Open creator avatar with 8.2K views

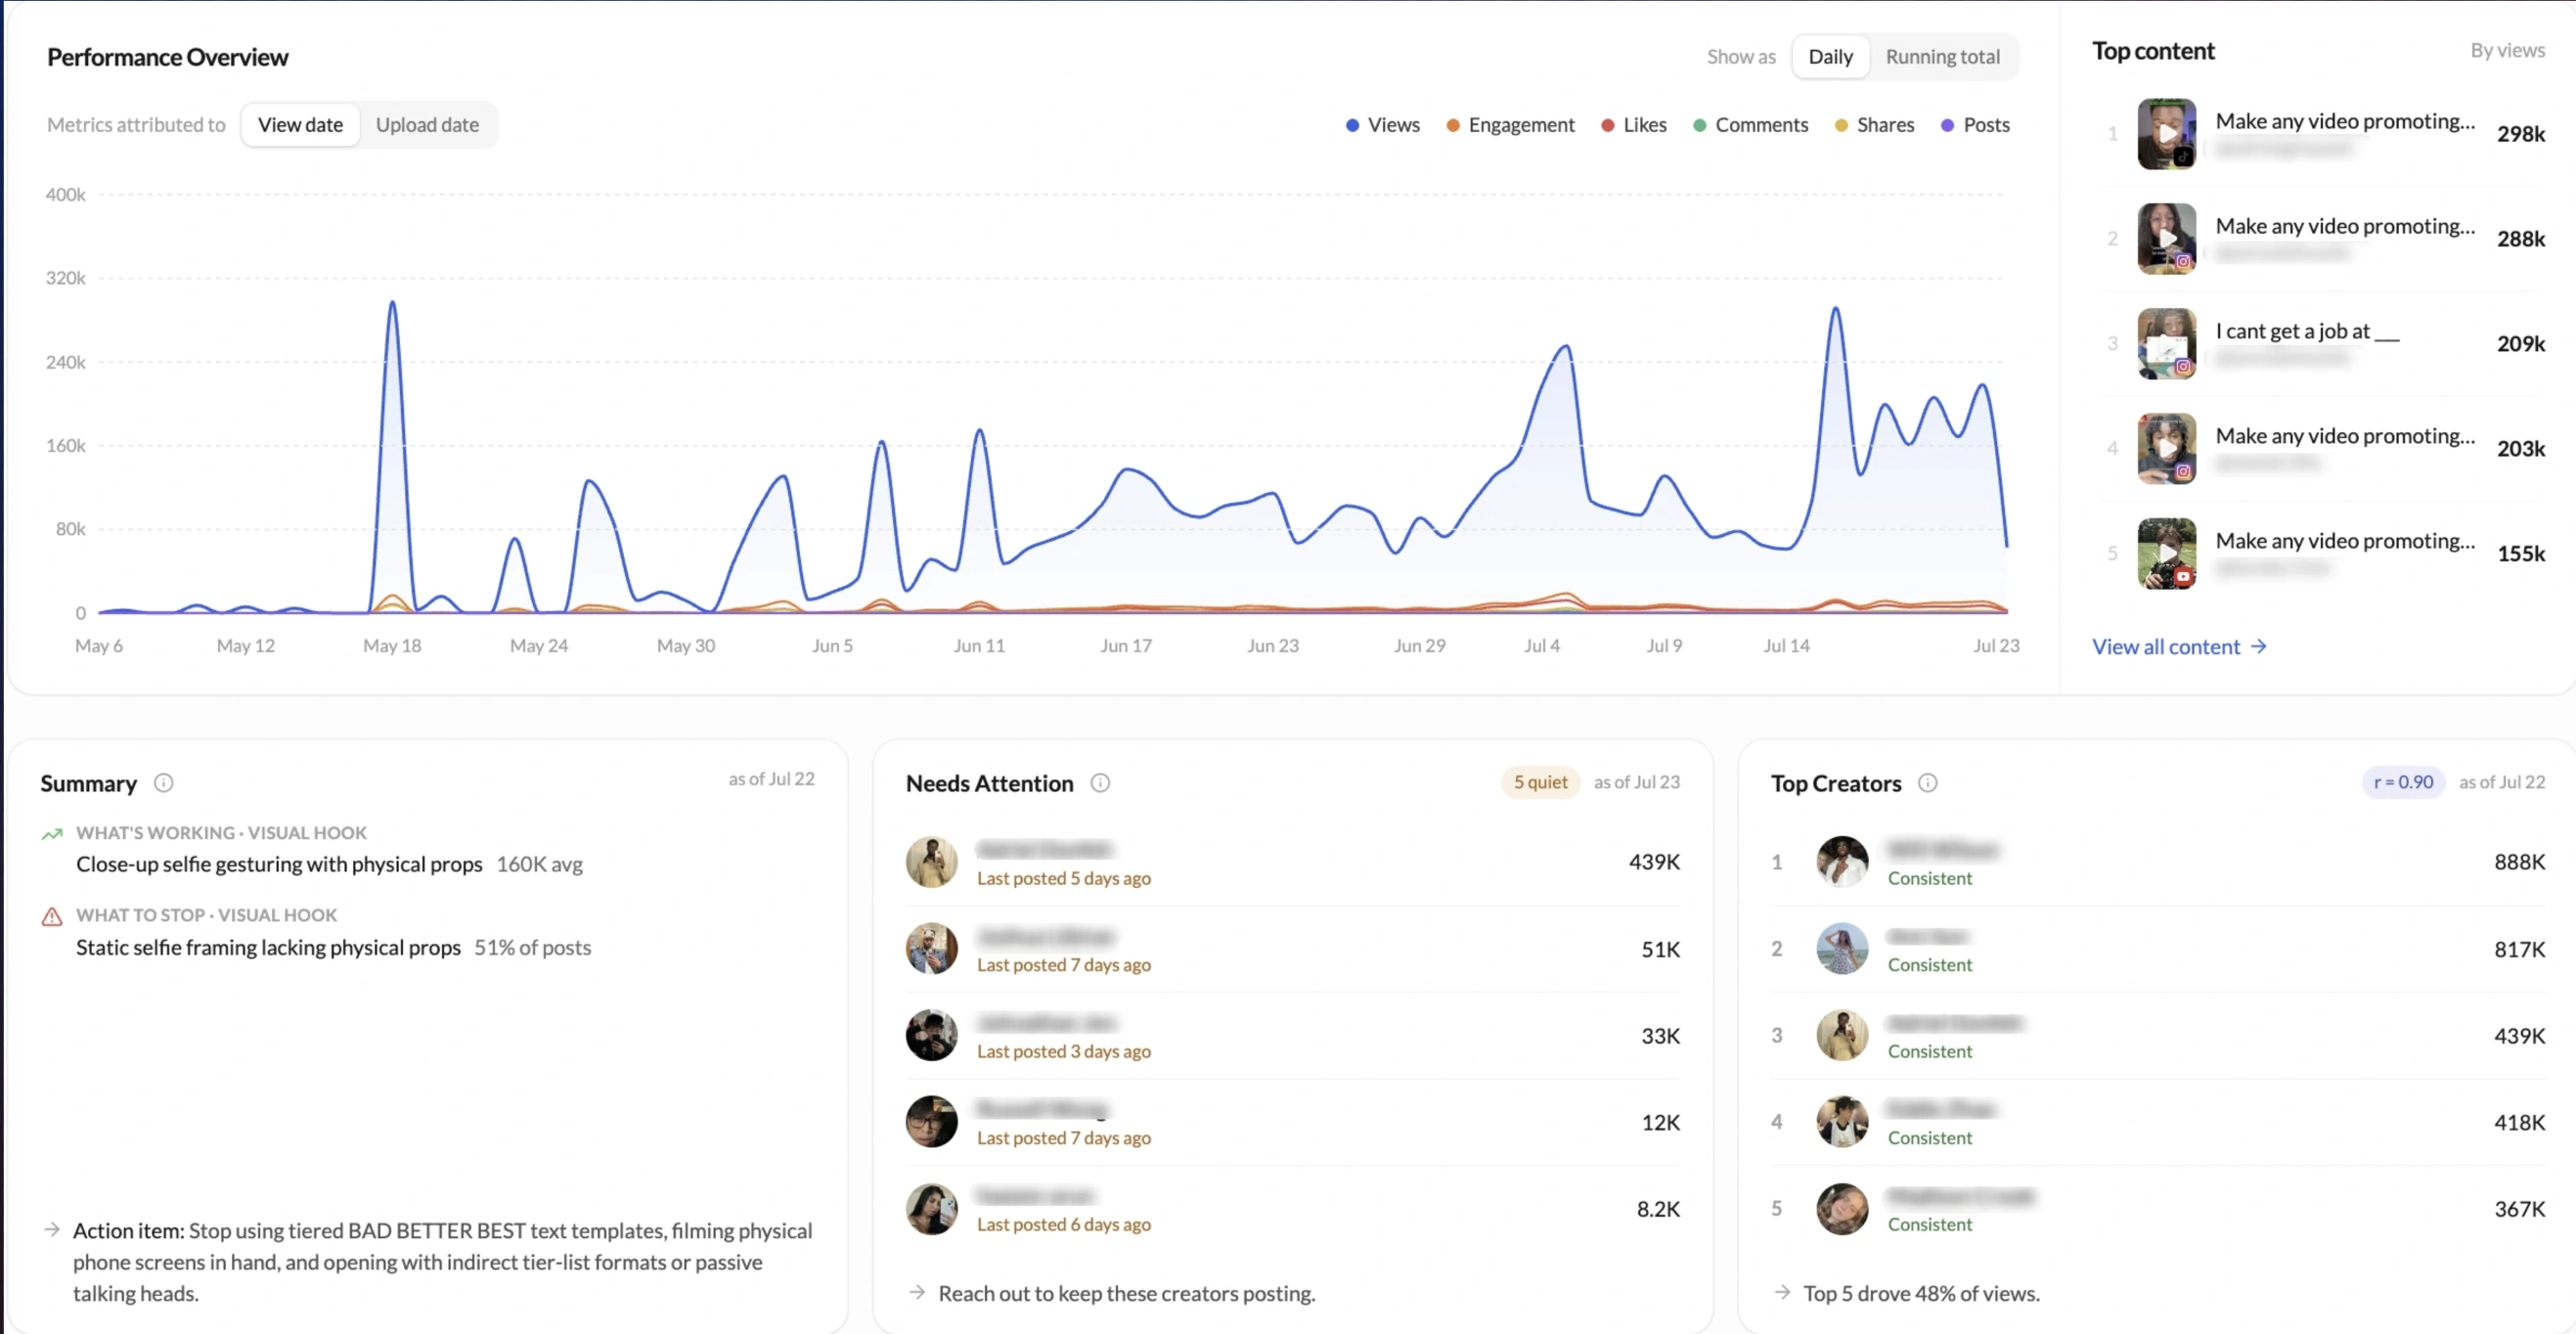[931, 1209]
